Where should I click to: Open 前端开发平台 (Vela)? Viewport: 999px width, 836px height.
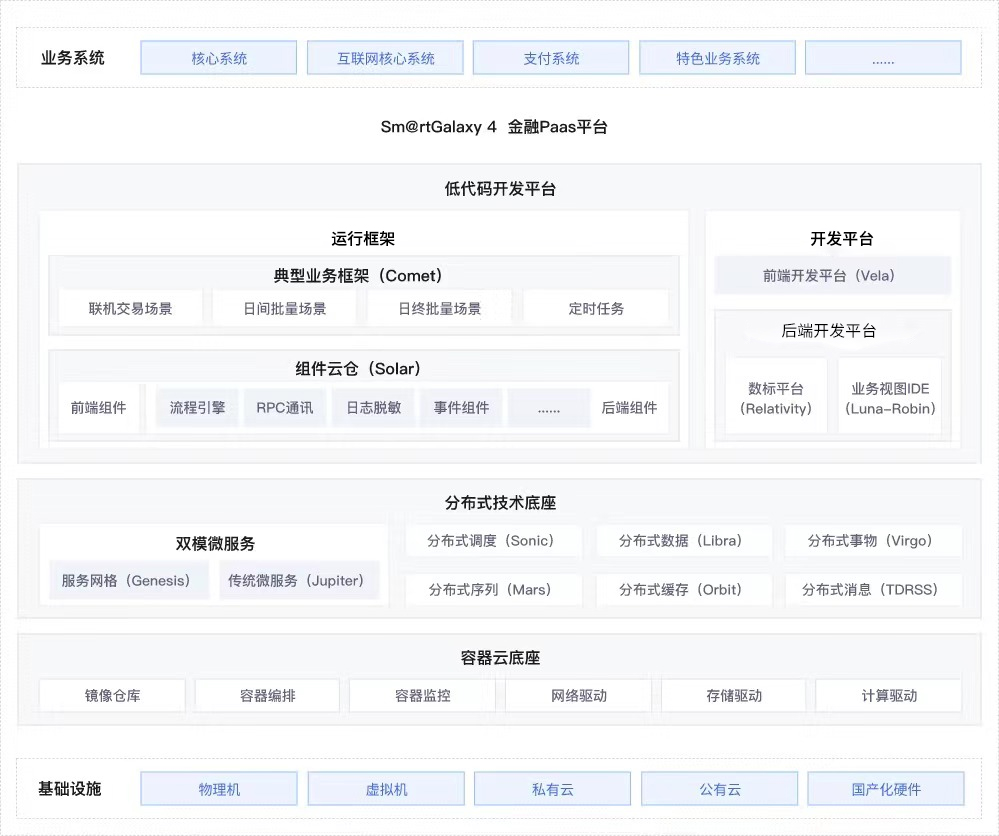[x=832, y=275]
